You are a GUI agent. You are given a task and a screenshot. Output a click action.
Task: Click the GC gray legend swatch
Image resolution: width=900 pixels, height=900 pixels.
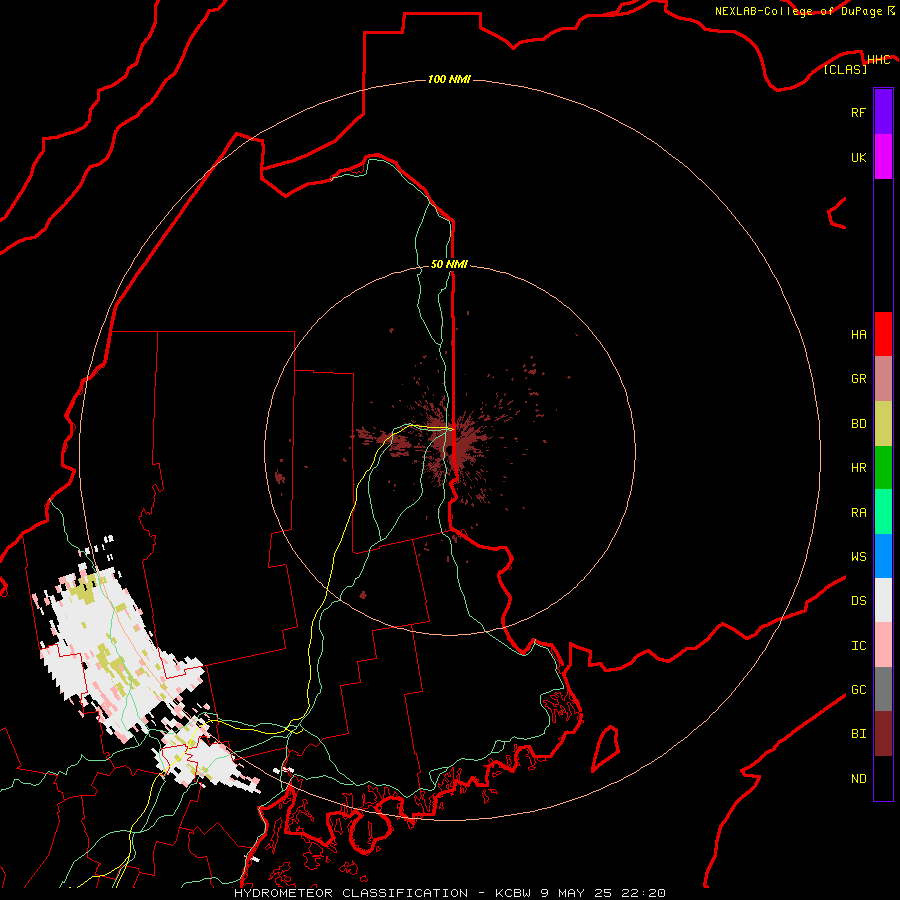coord(883,689)
